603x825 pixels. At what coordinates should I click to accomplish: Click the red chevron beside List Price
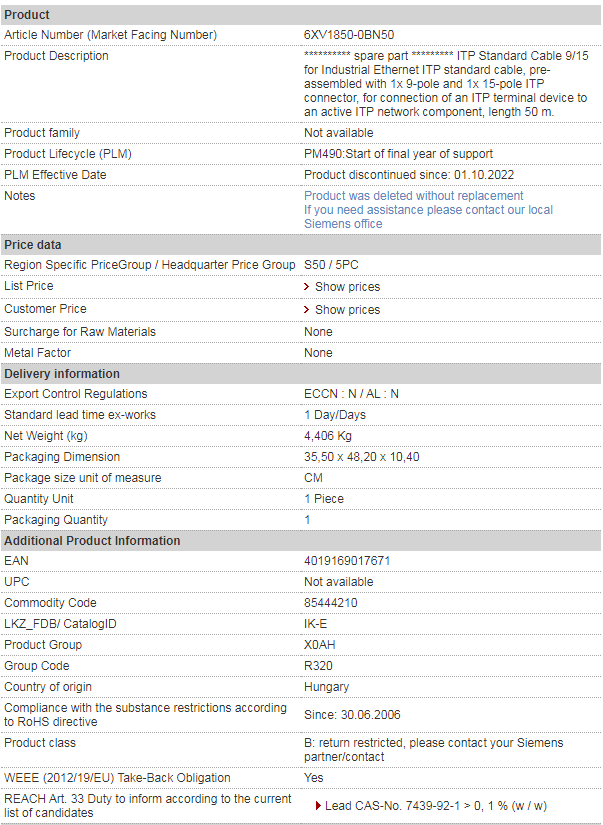click(306, 287)
